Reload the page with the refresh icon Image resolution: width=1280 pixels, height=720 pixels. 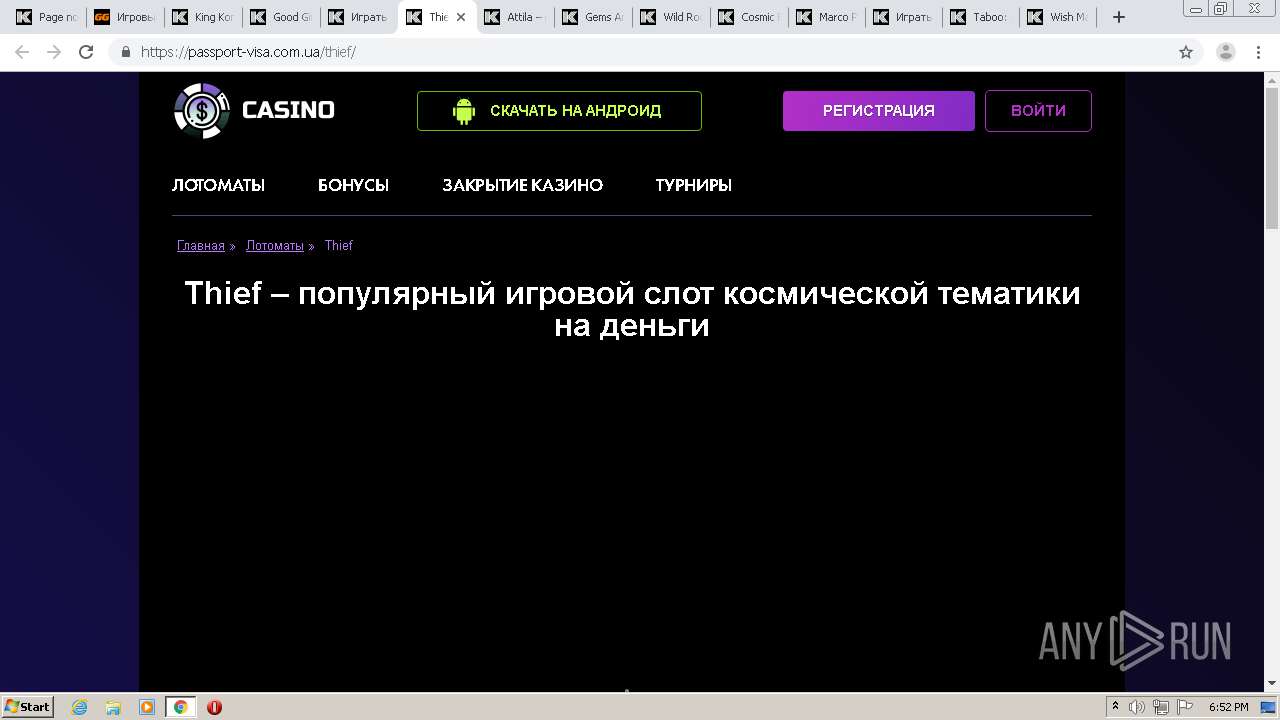pyautogui.click(x=86, y=52)
